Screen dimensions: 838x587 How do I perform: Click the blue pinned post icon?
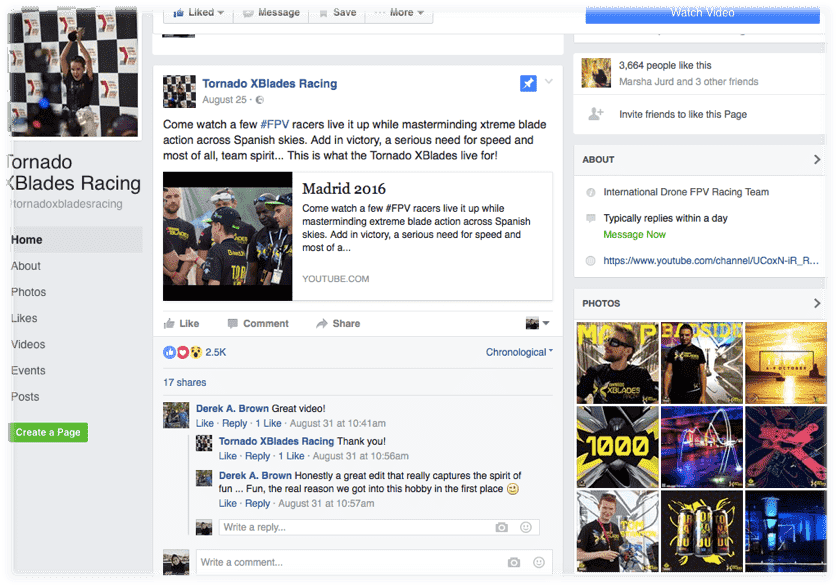click(x=528, y=84)
